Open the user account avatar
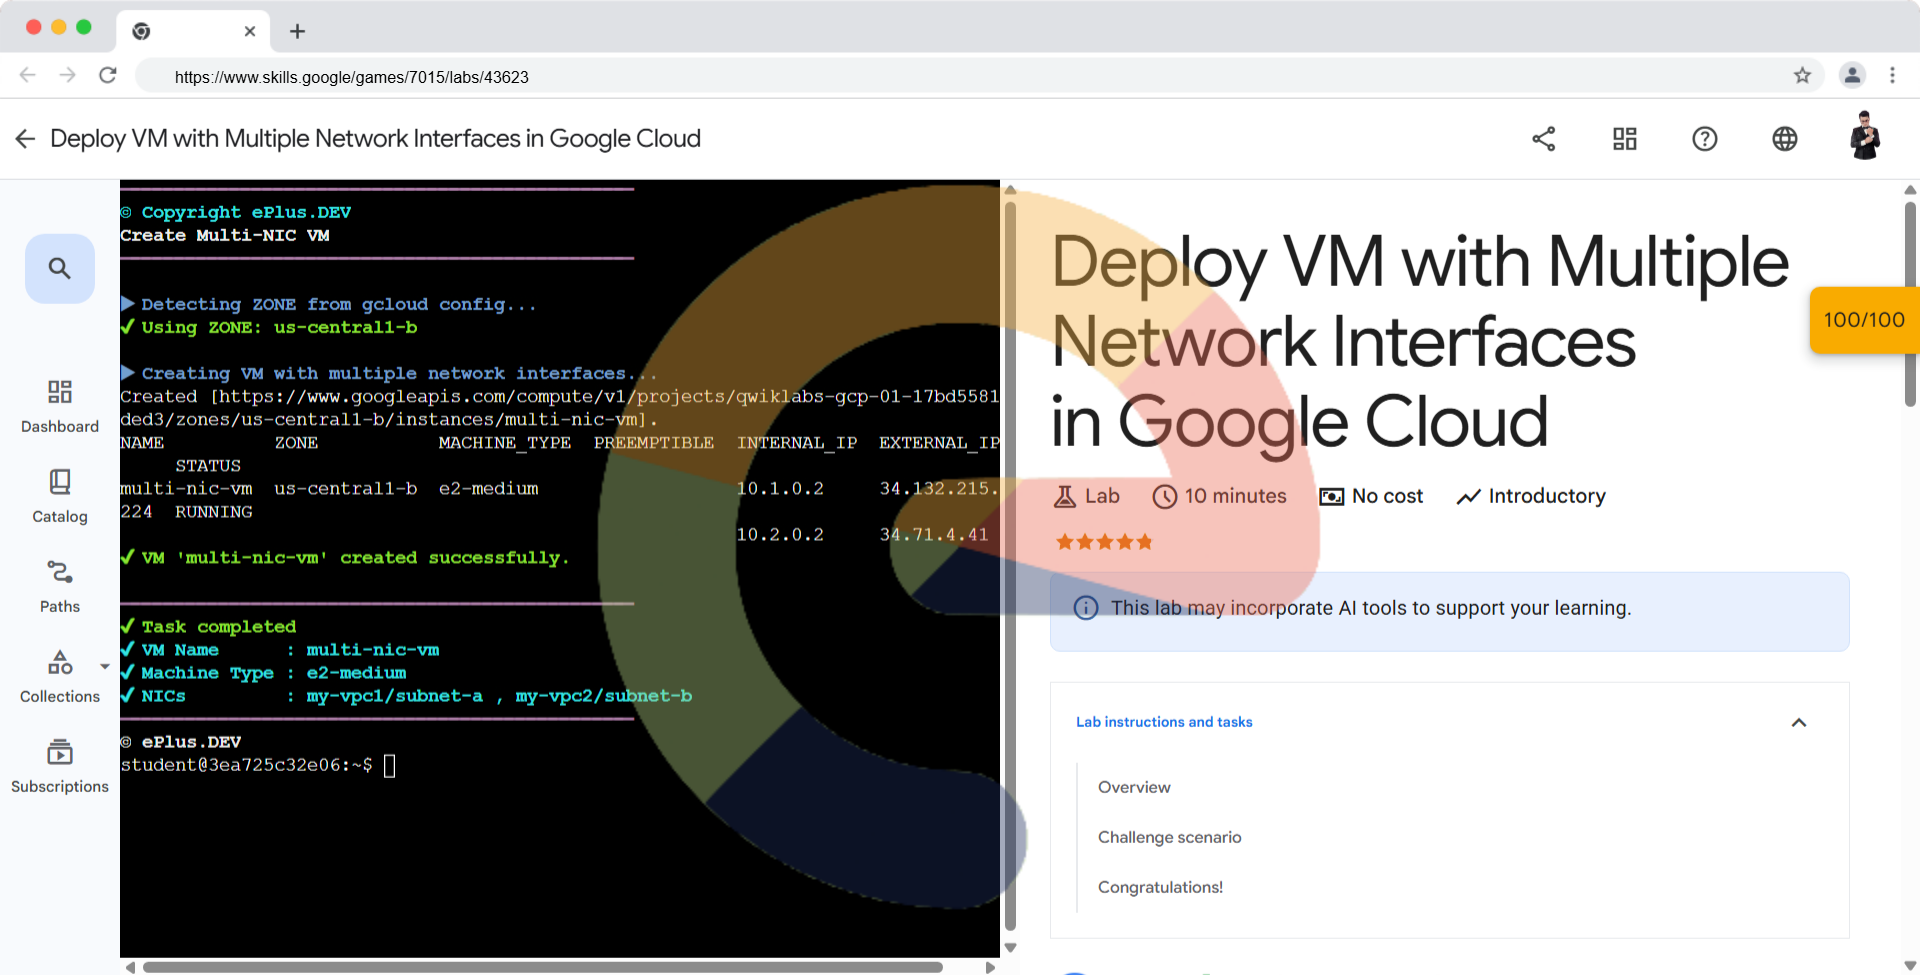This screenshot has height=975, width=1920. [x=1865, y=136]
